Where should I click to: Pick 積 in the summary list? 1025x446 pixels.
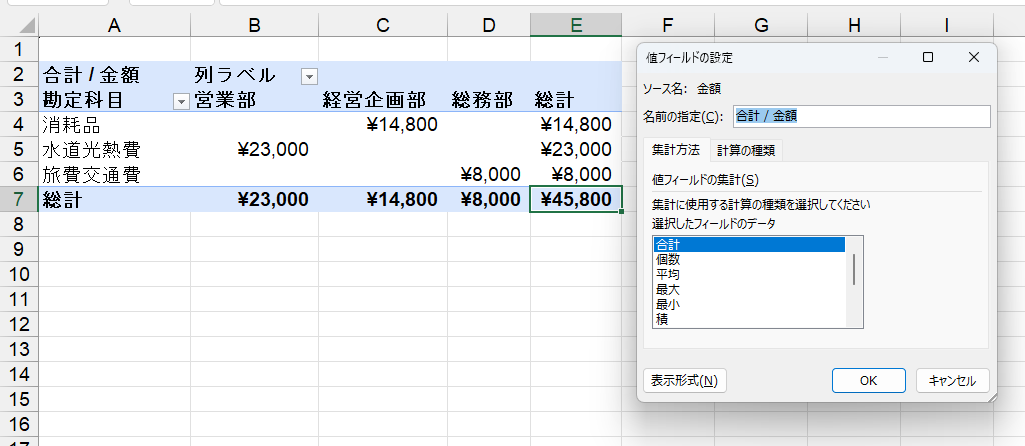[662, 319]
